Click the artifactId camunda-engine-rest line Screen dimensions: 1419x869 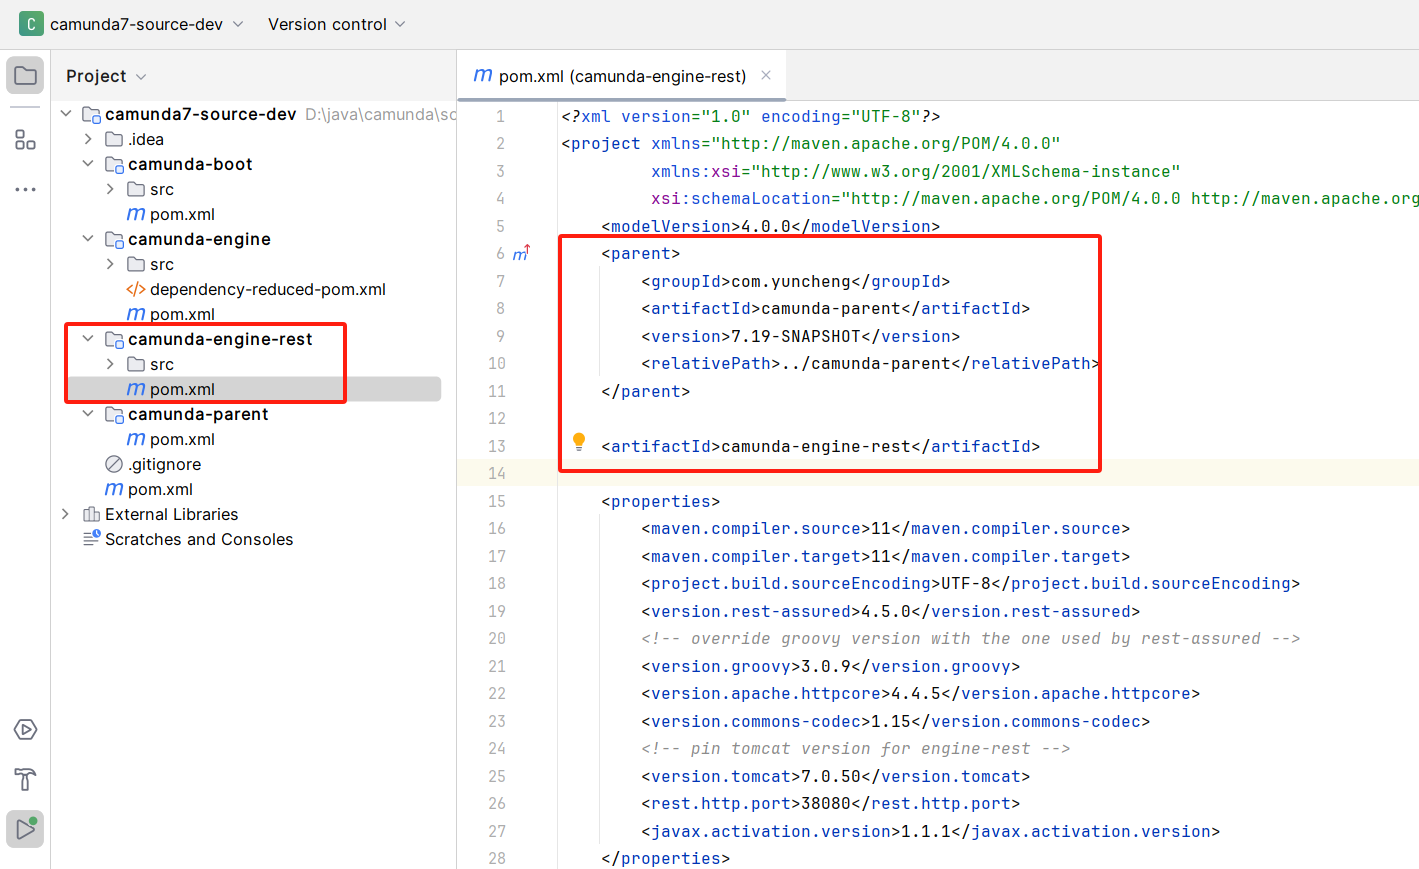820,446
